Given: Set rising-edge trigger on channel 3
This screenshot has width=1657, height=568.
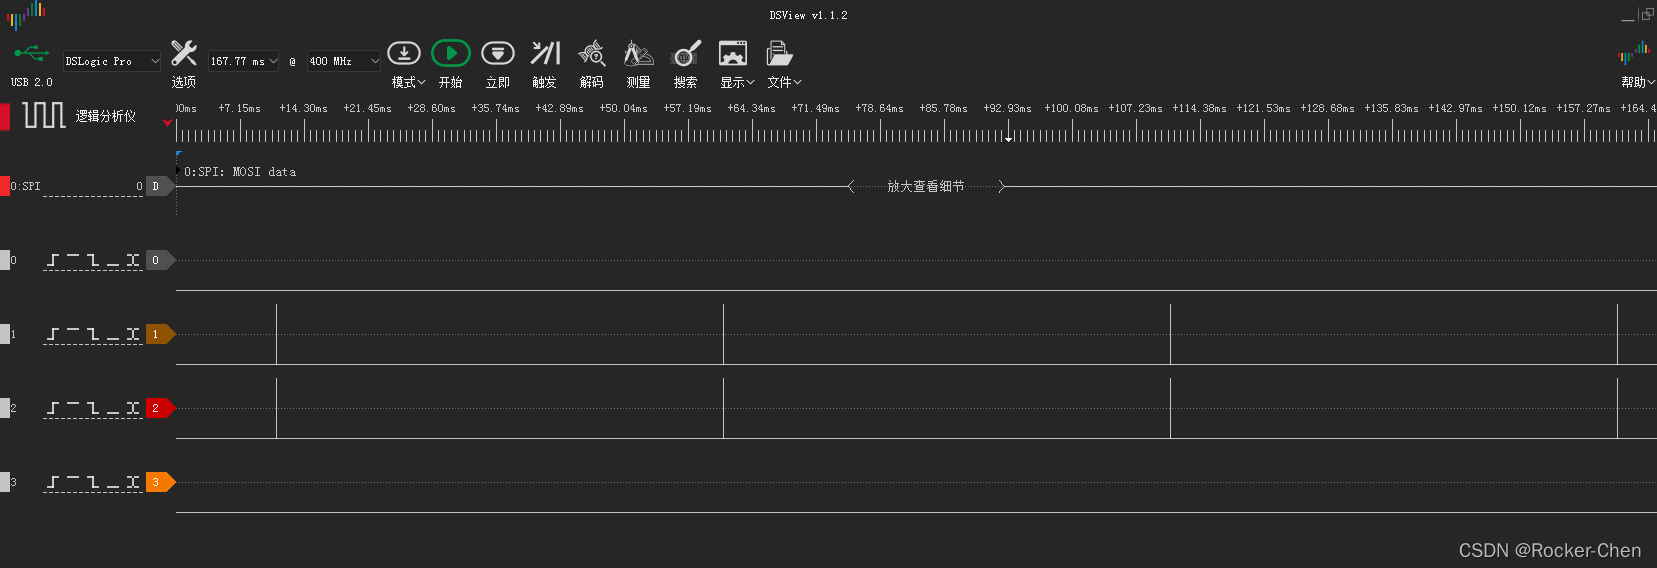Looking at the screenshot, I should pyautogui.click(x=53, y=482).
